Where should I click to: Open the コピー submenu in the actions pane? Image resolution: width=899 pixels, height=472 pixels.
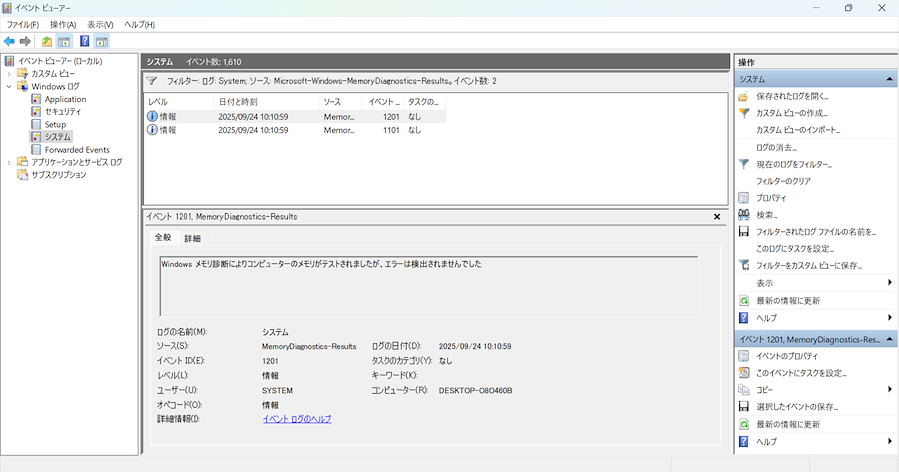coord(764,390)
